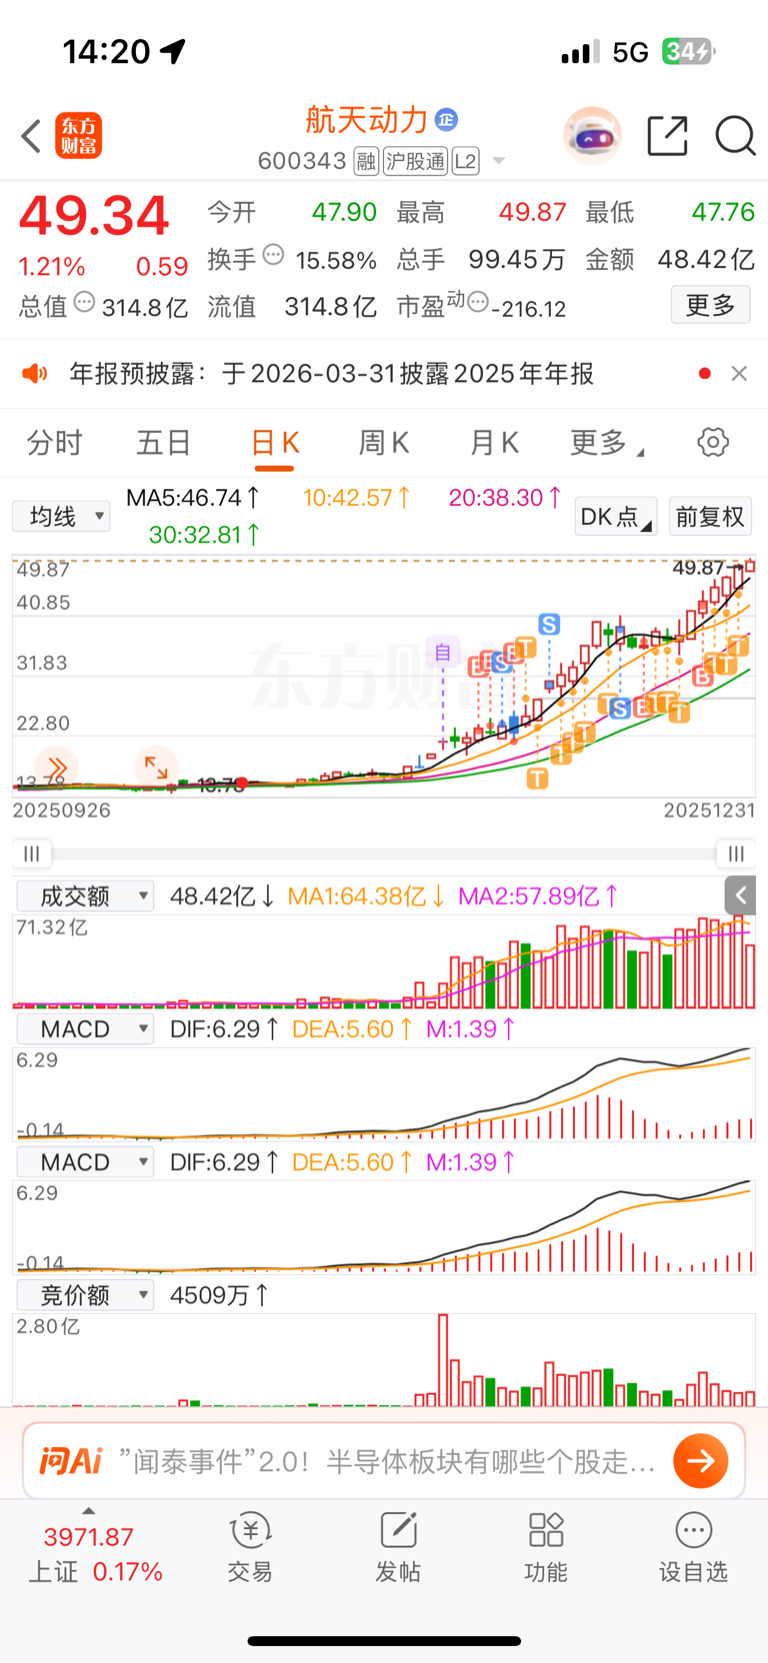Screen dimensions: 768x1663
Task: Switch to 分时 chart tab
Action: click(x=54, y=442)
